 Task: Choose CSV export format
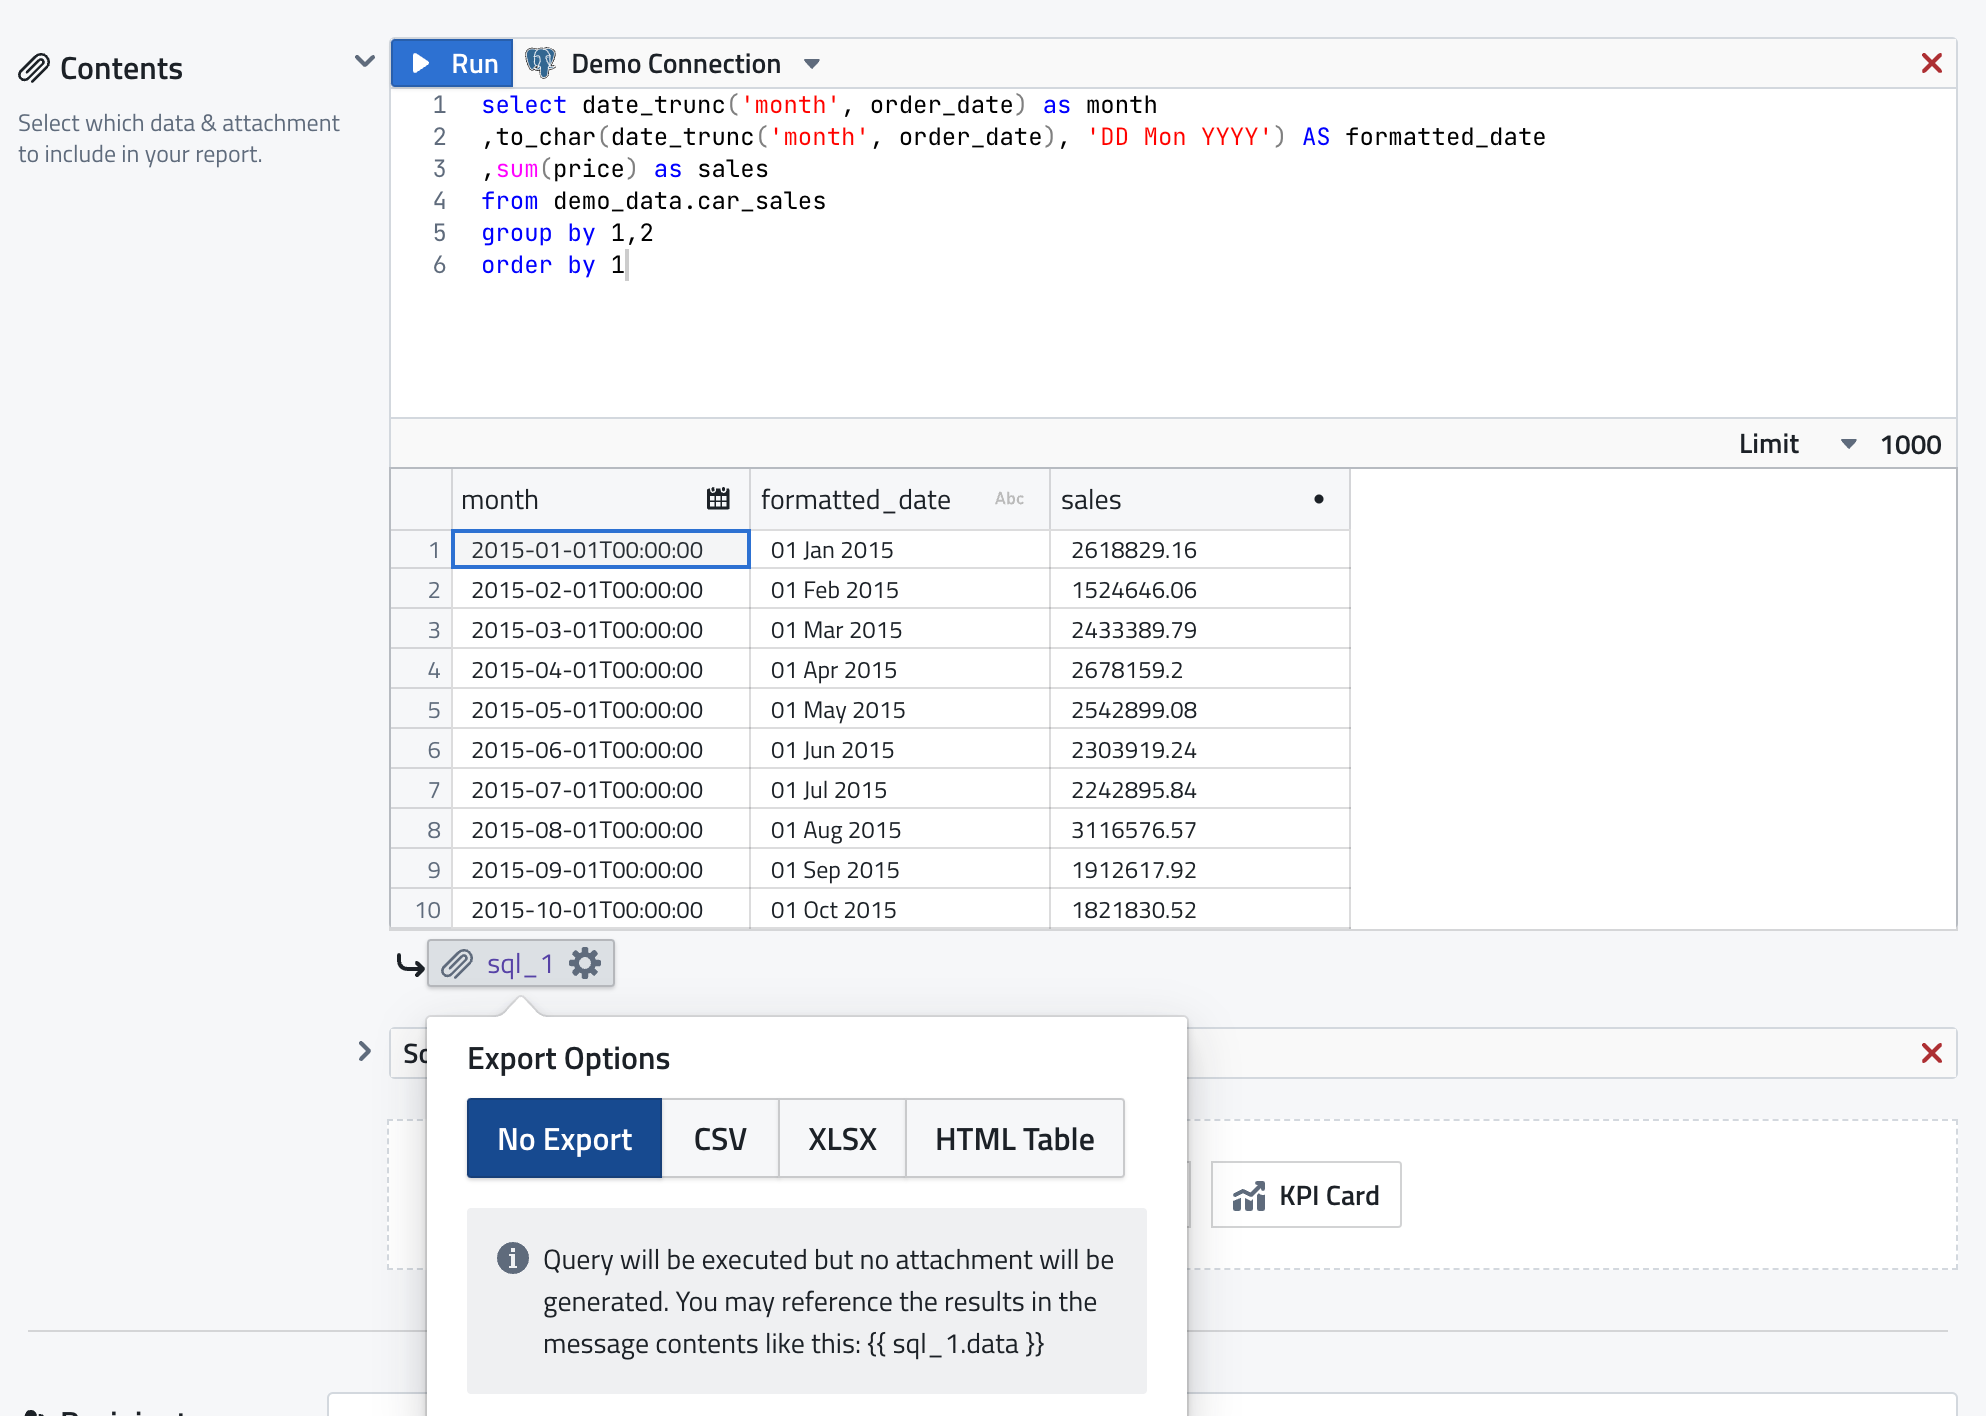click(x=720, y=1139)
